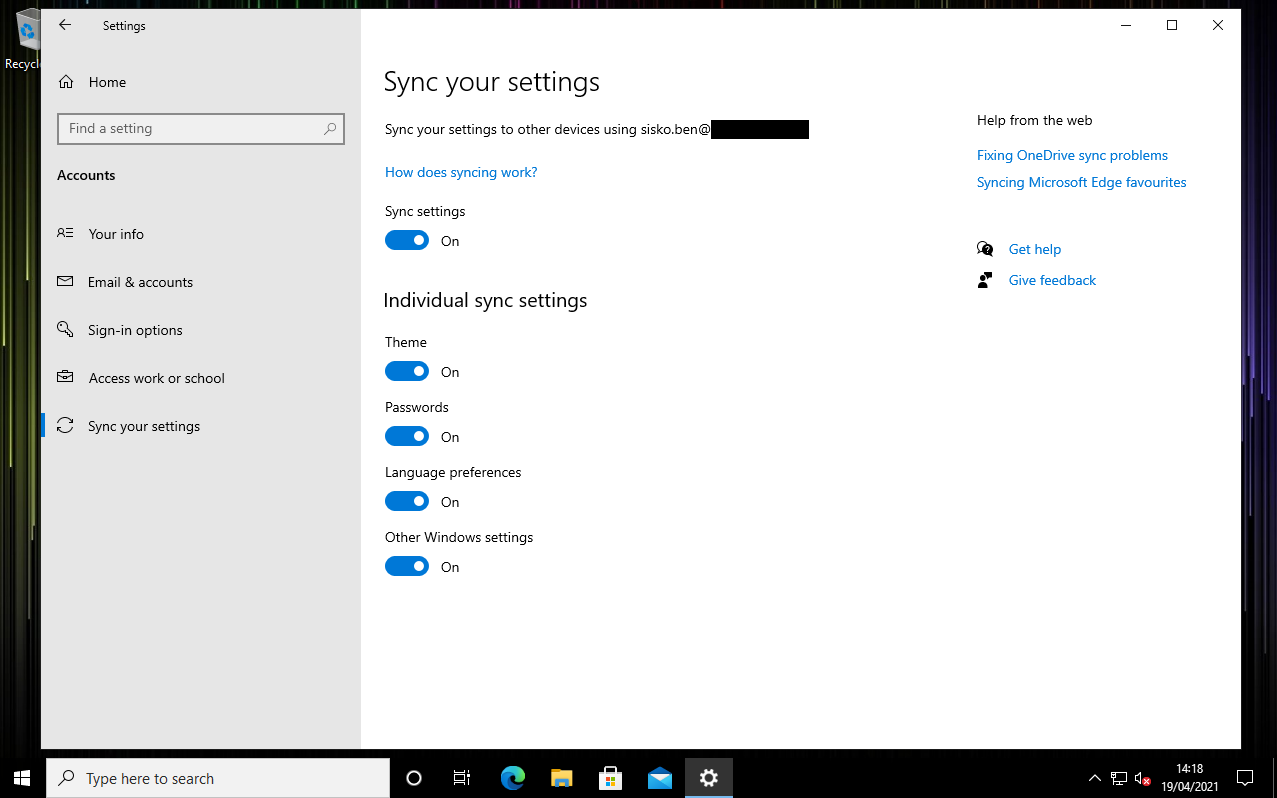Click the Sign-in options key icon

65,329
